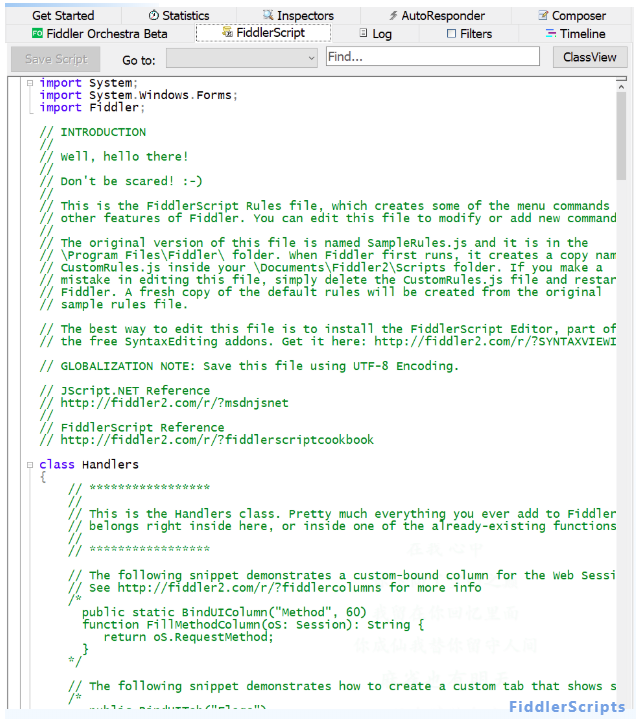636x719 pixels.
Task: Click the scrollbar up arrow
Action: click(621, 87)
